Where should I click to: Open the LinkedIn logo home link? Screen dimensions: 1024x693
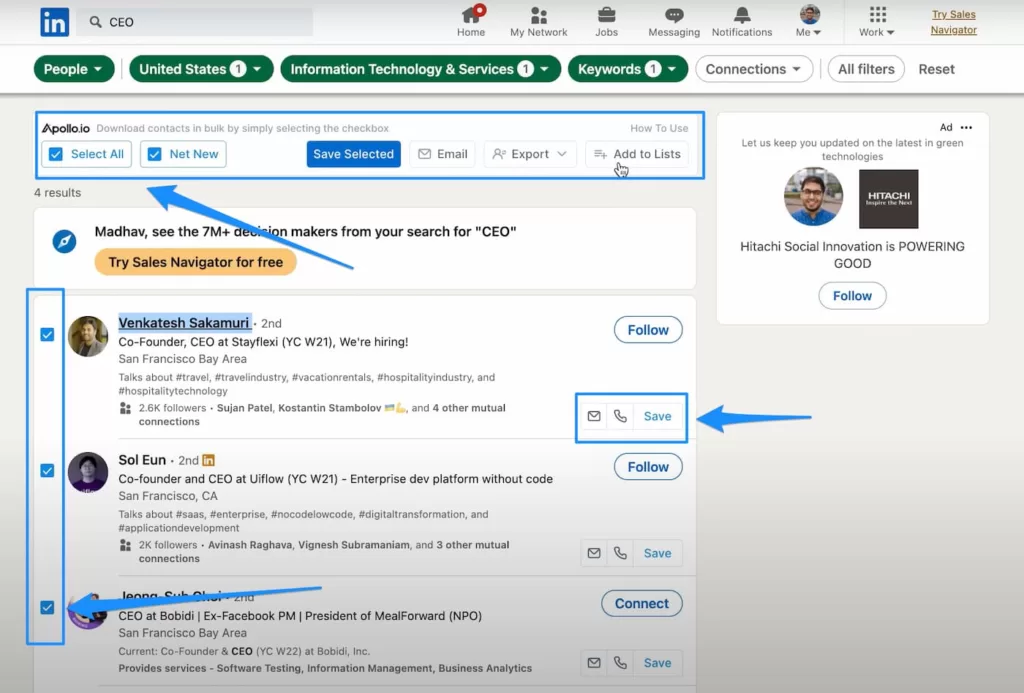coord(54,22)
